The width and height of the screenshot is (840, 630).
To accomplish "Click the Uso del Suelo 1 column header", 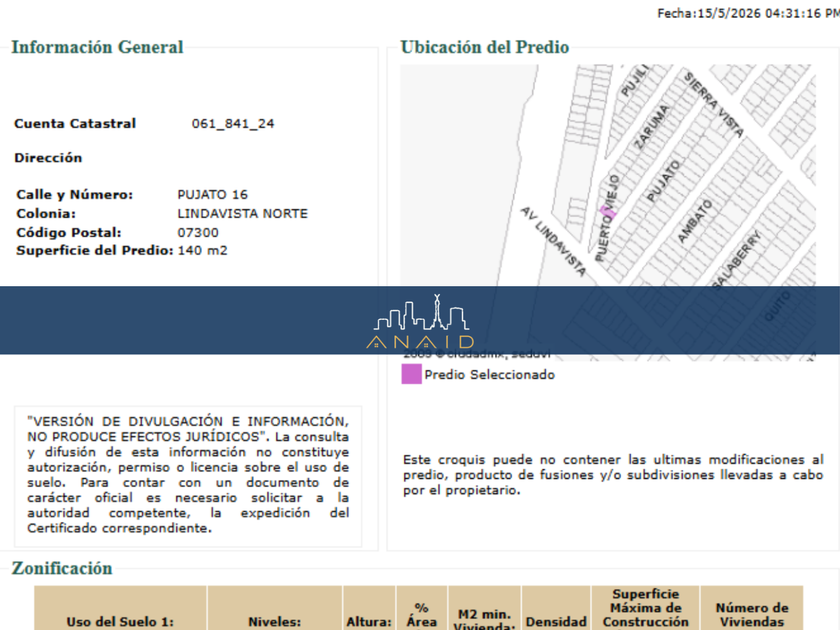I will 120,621.
